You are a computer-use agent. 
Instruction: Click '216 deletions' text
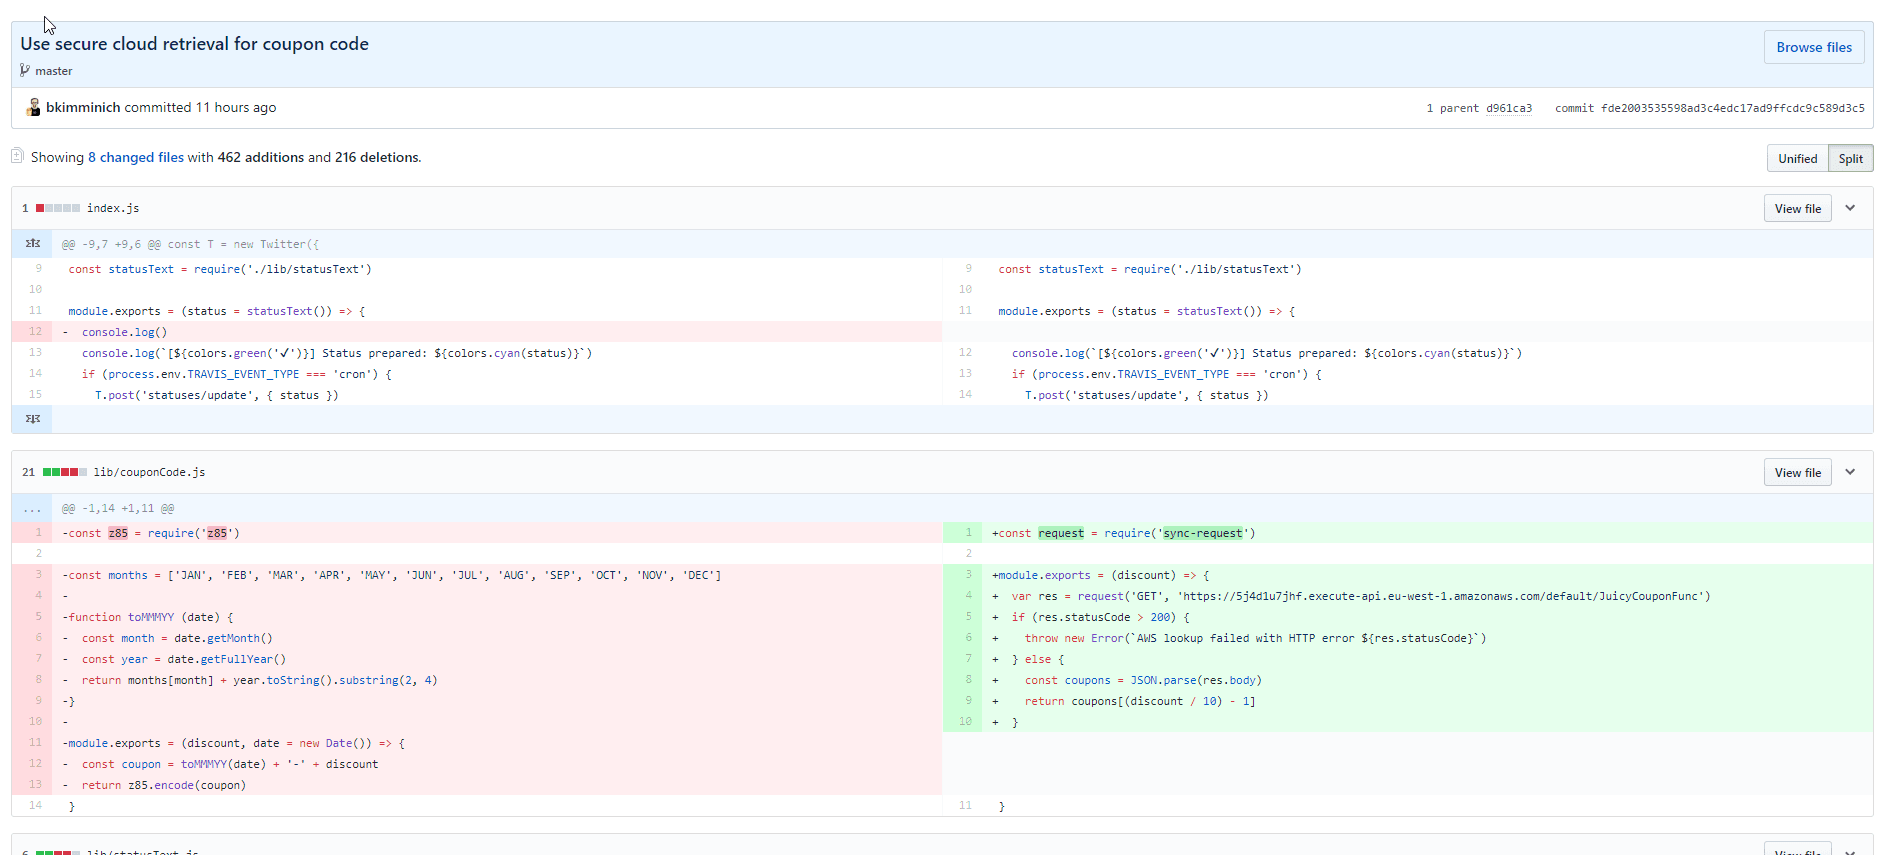click(x=378, y=157)
